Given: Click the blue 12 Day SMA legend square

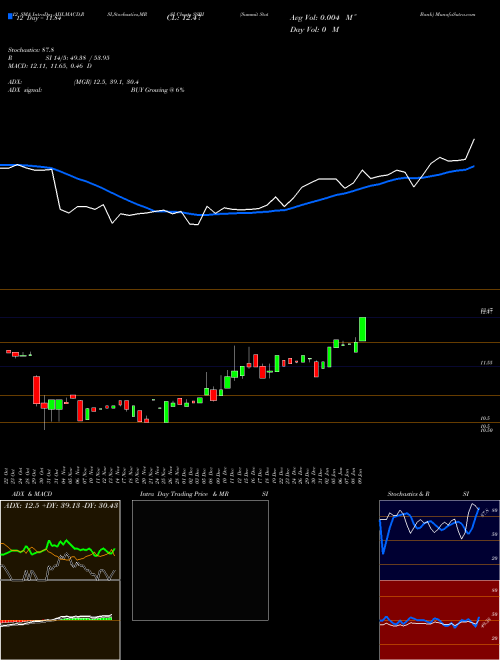Looking at the screenshot, I should [10, 17].
